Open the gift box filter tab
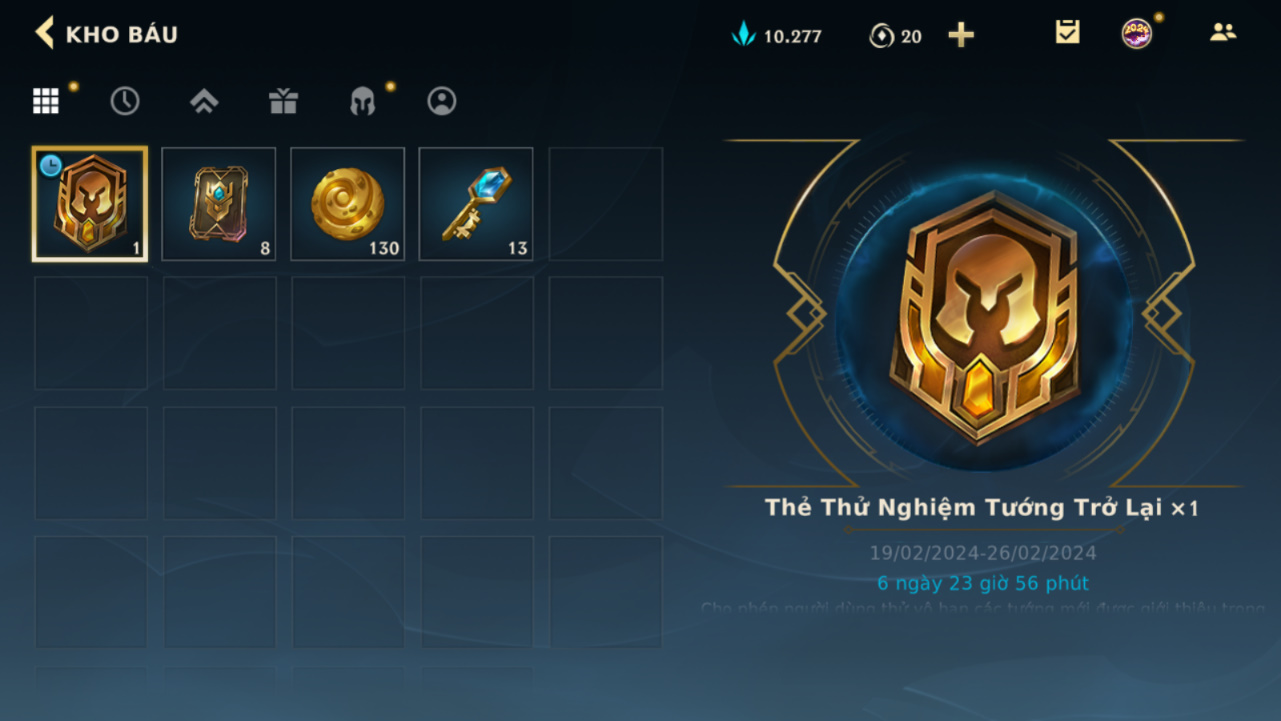Screen dimensions: 1281x721 coord(283,101)
